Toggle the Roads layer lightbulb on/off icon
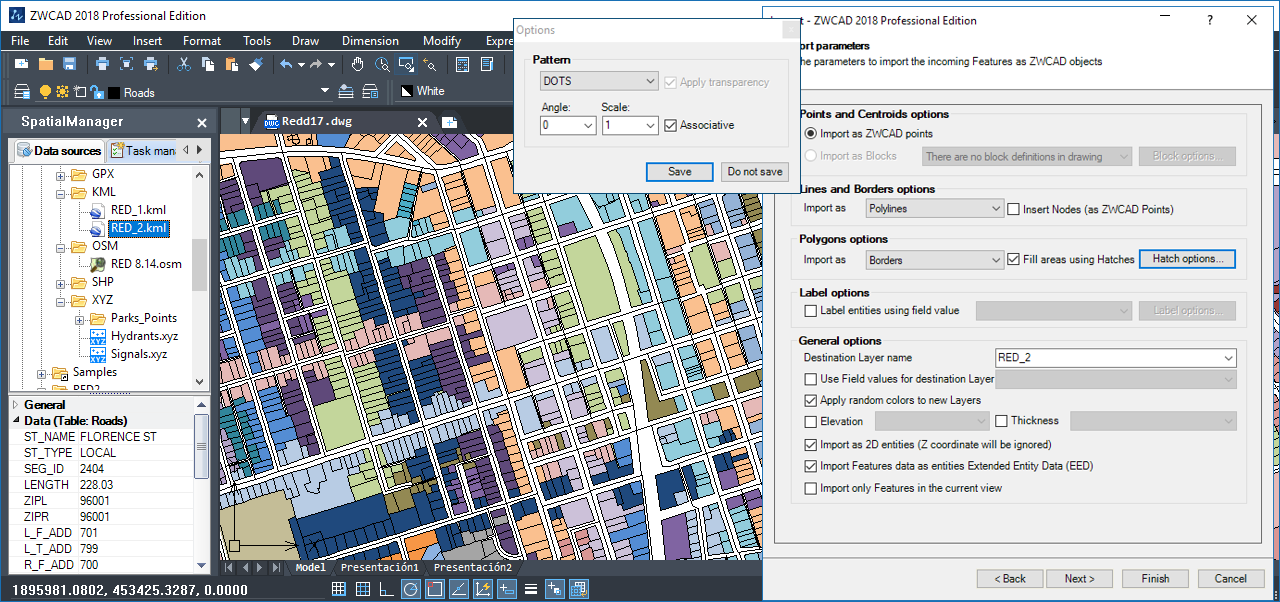 coord(45,92)
